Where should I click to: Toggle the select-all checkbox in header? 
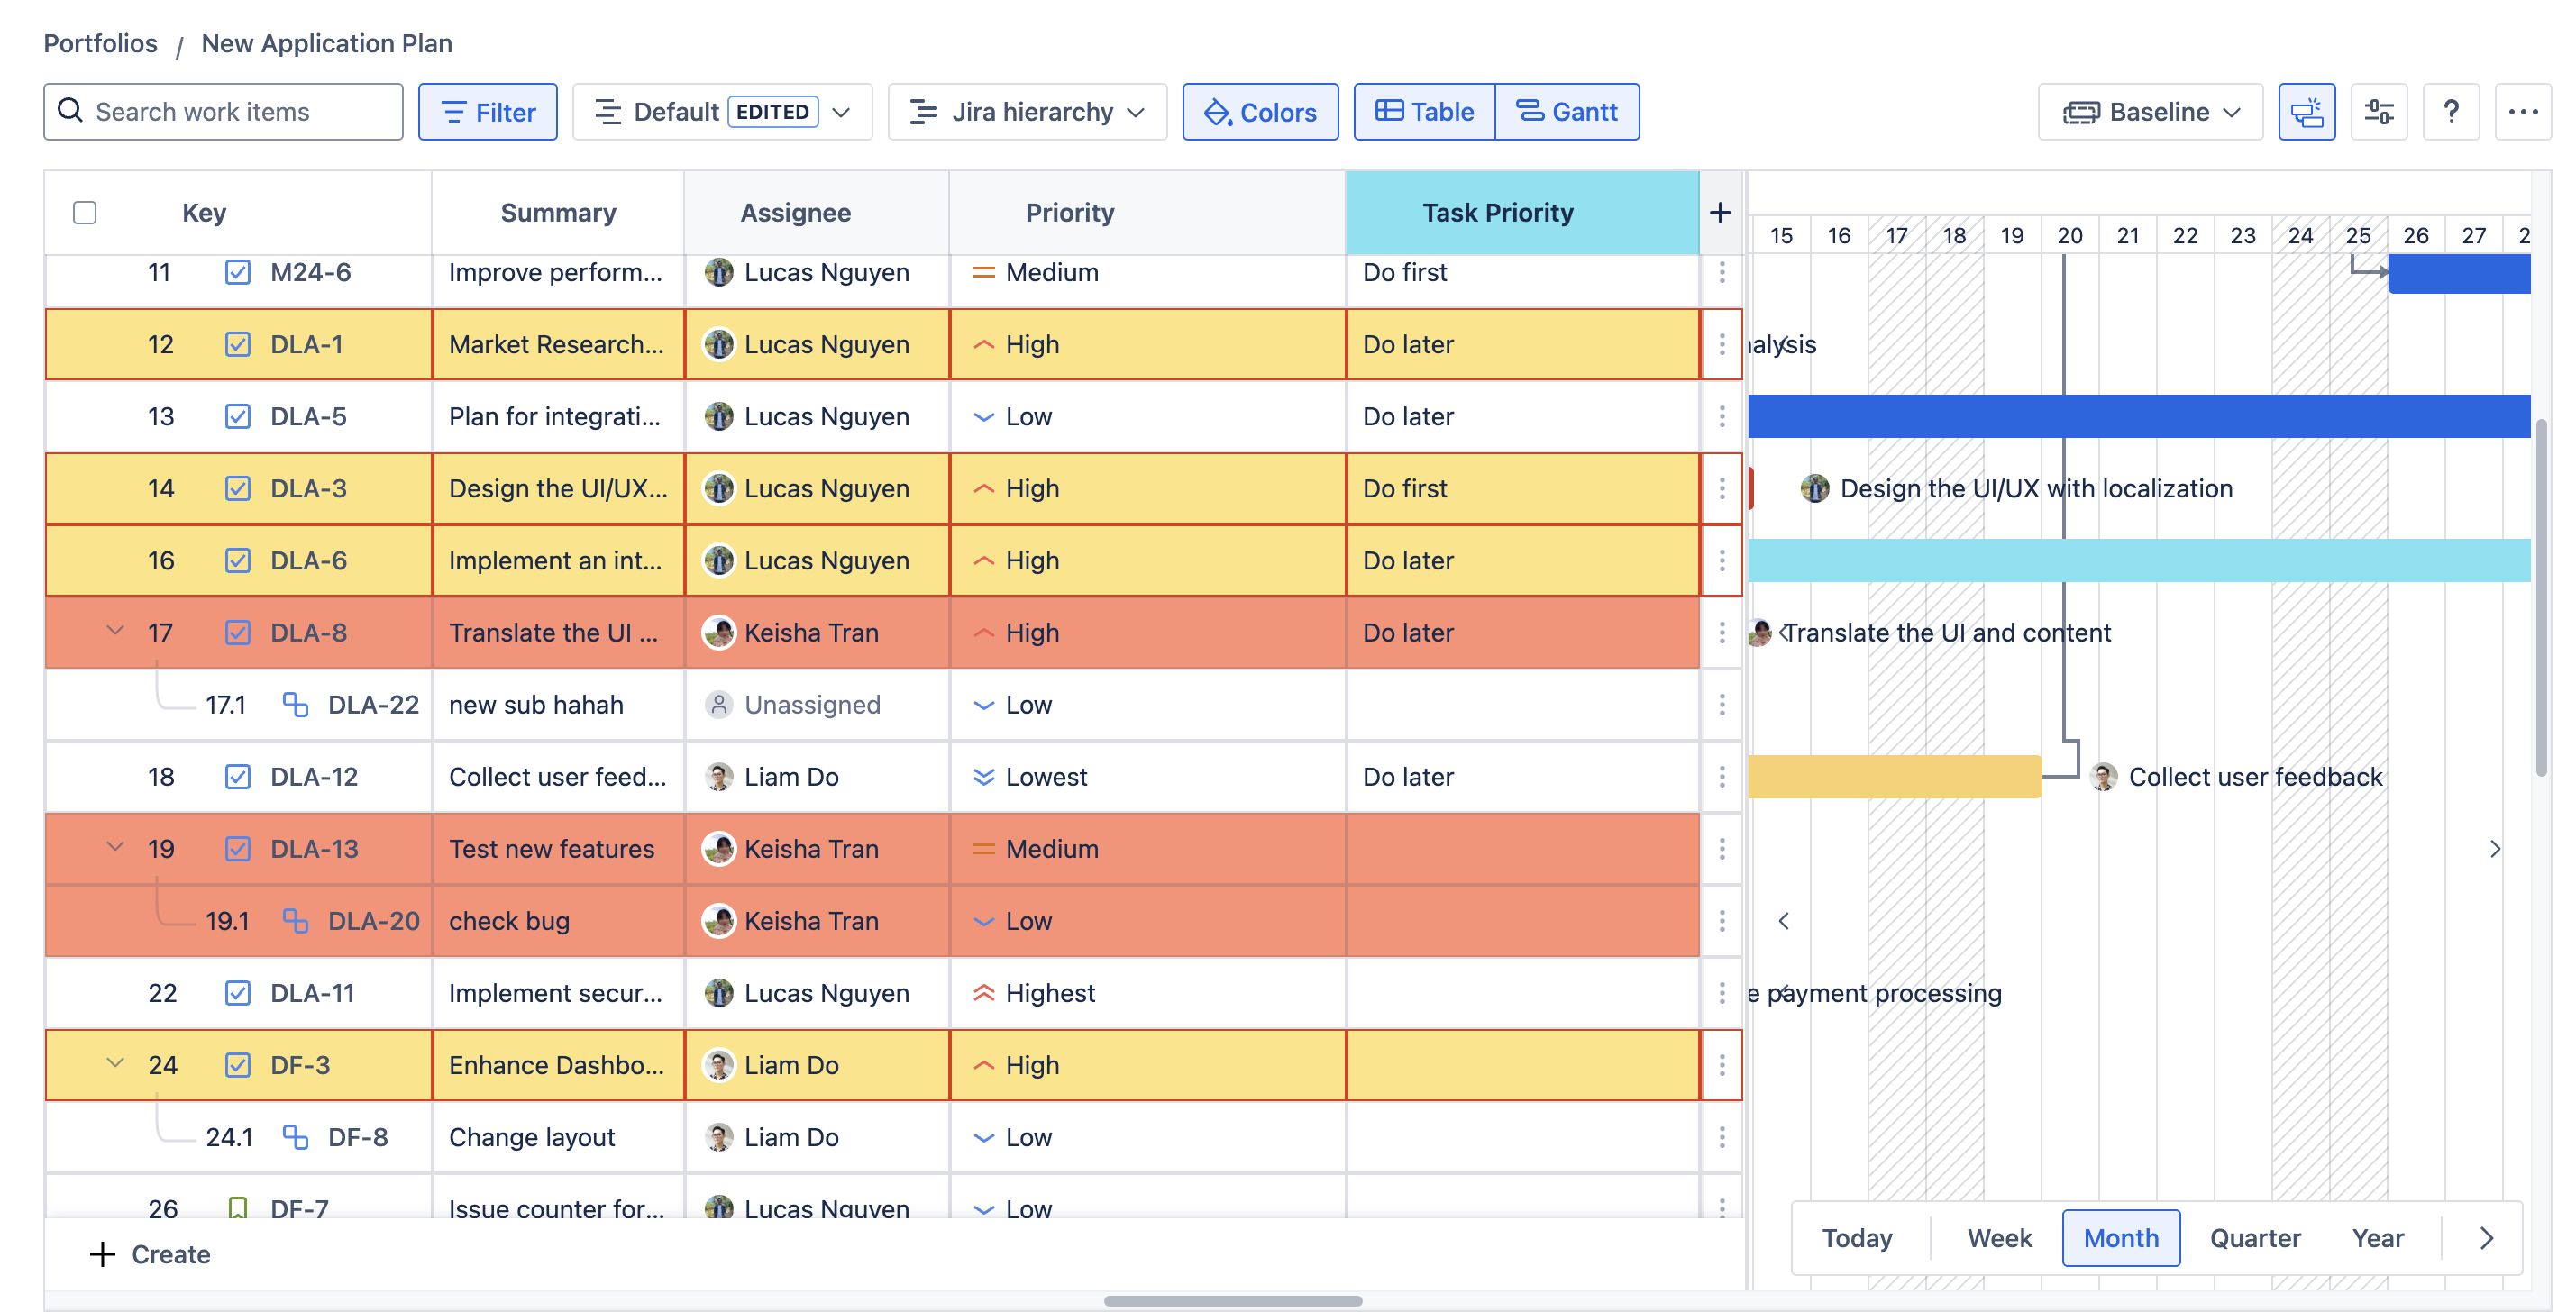[85, 213]
